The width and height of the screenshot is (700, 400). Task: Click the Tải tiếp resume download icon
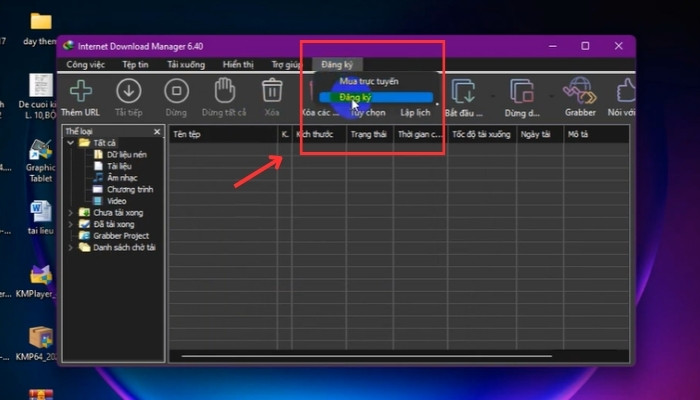(129, 91)
